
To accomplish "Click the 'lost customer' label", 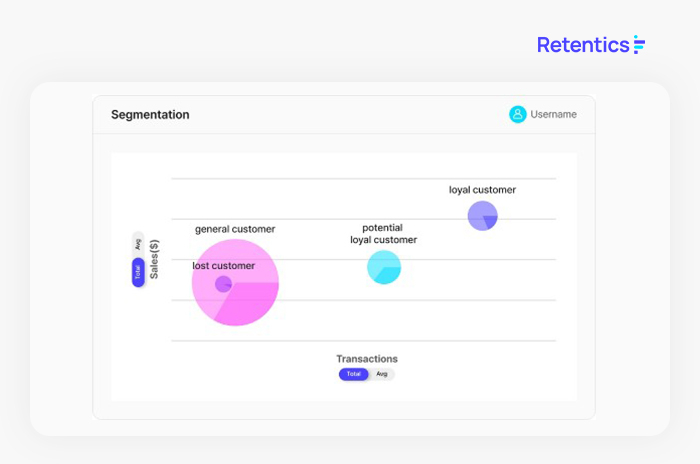I will pos(223,266).
